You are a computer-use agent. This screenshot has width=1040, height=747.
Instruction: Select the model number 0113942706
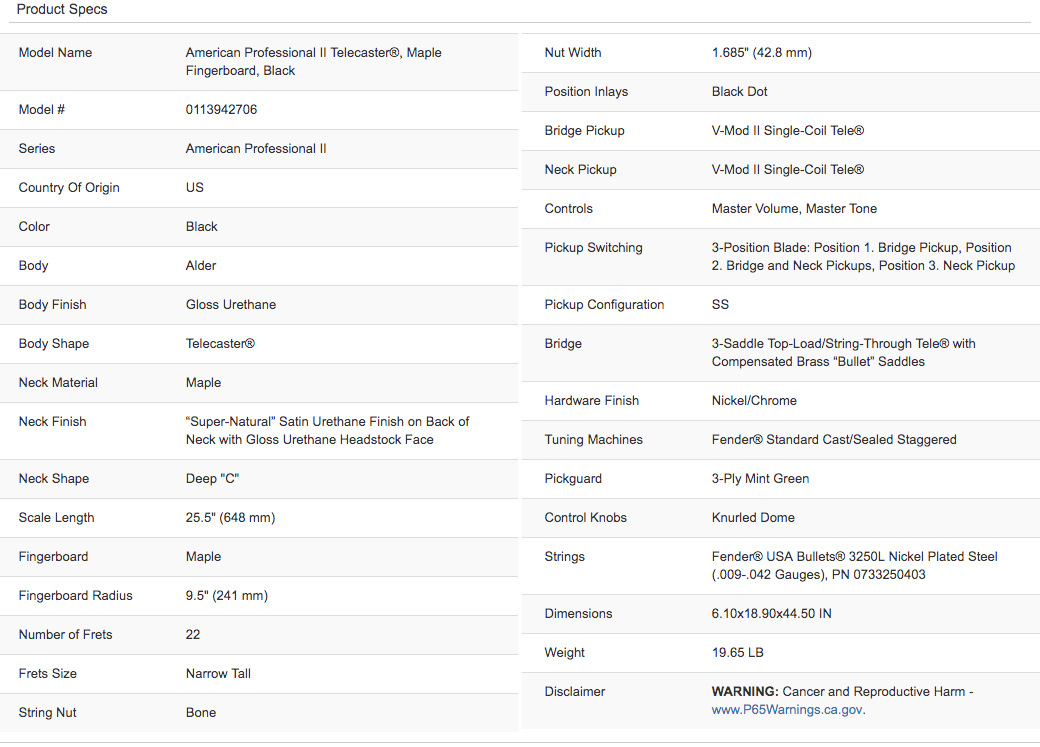[x=222, y=109]
